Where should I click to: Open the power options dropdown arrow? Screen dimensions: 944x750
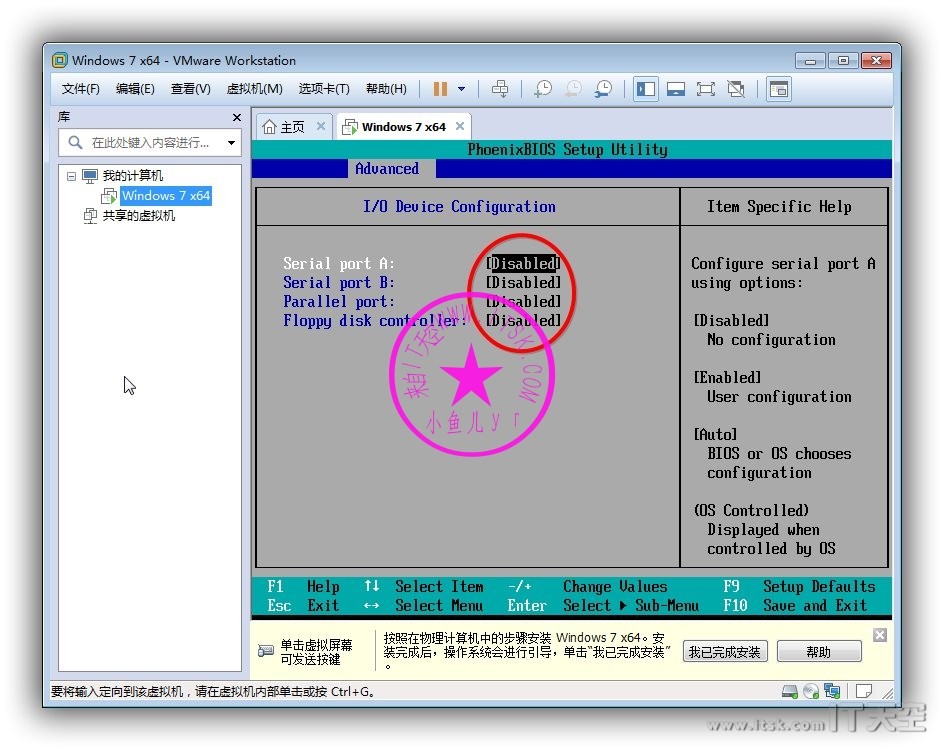pyautogui.click(x=461, y=89)
